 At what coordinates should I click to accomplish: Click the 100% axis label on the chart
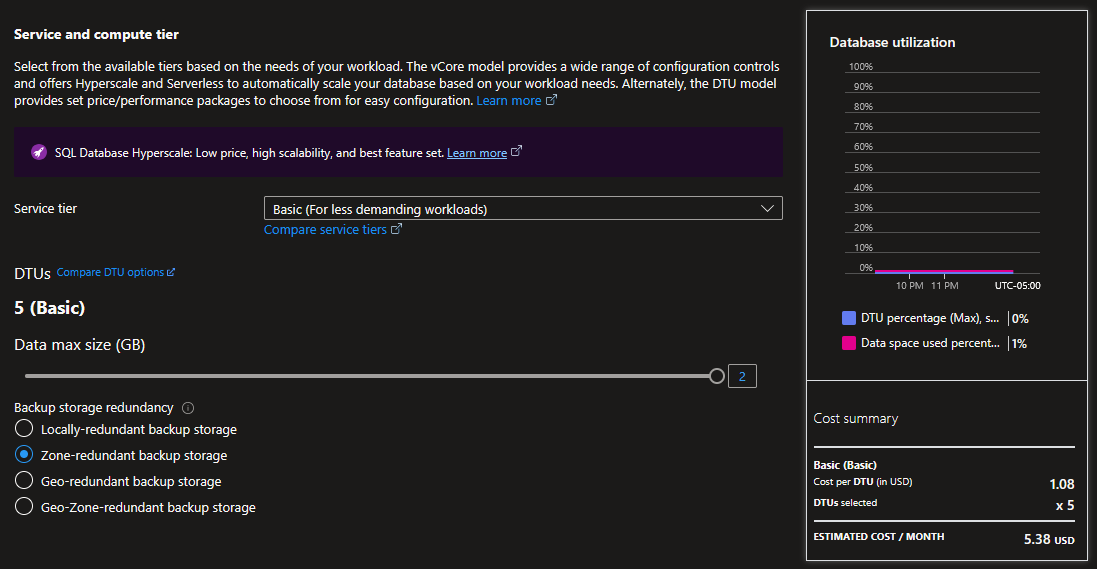tap(861, 66)
